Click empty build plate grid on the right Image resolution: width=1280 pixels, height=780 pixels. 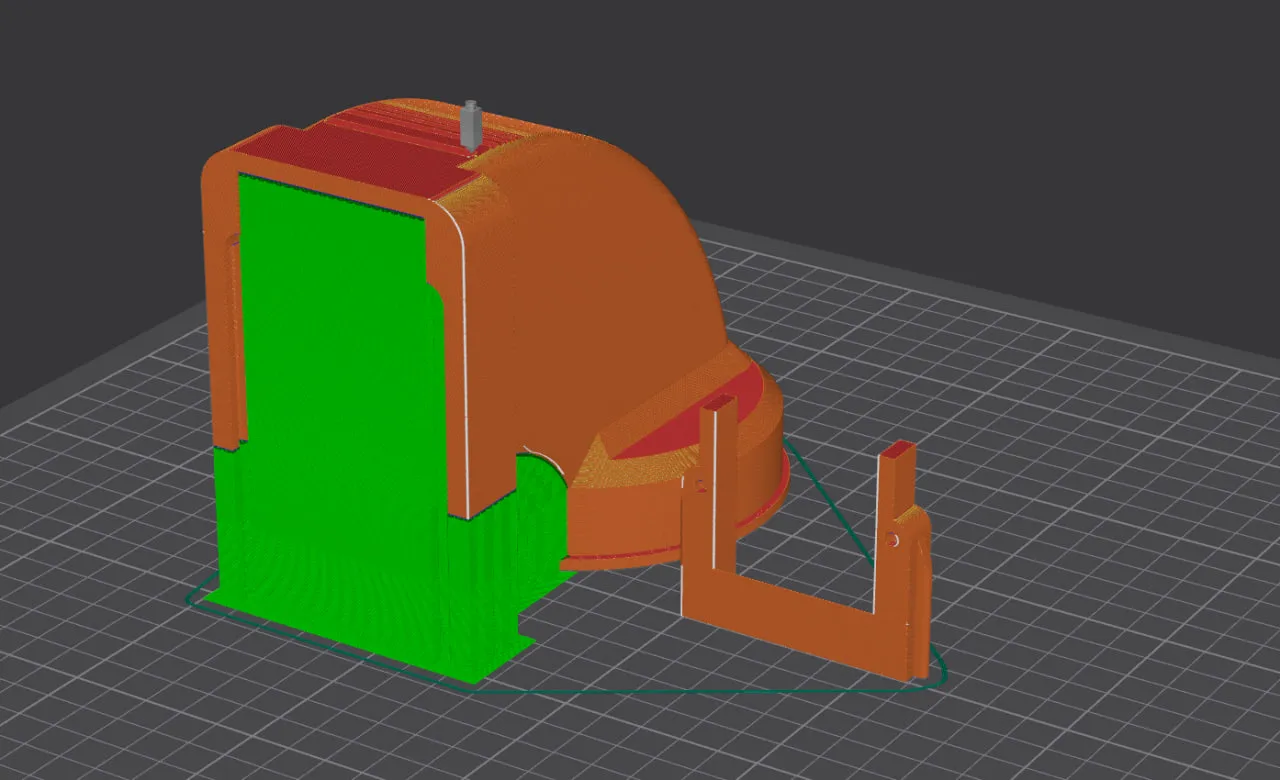[x=1100, y=500]
